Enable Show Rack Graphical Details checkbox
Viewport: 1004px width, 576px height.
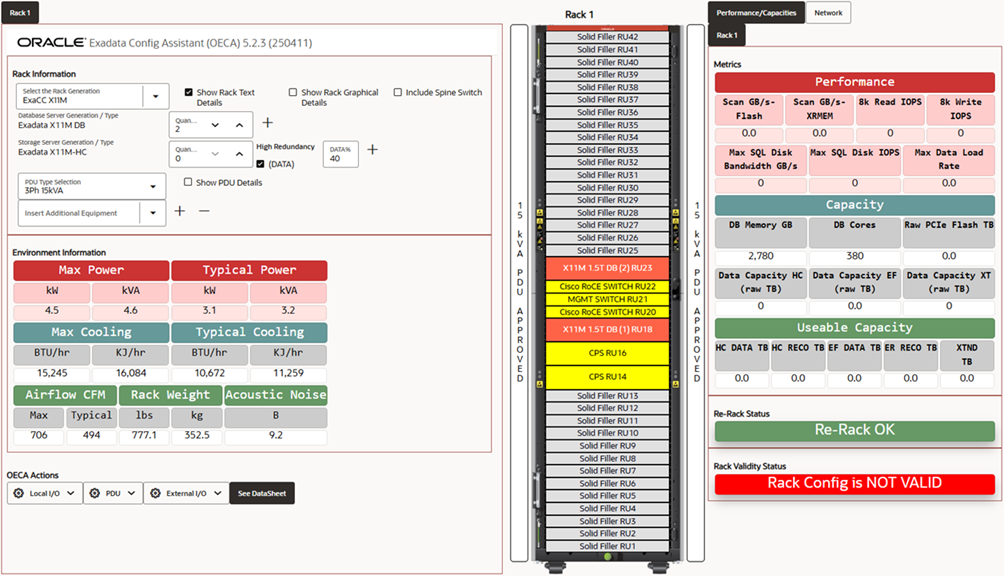click(293, 92)
